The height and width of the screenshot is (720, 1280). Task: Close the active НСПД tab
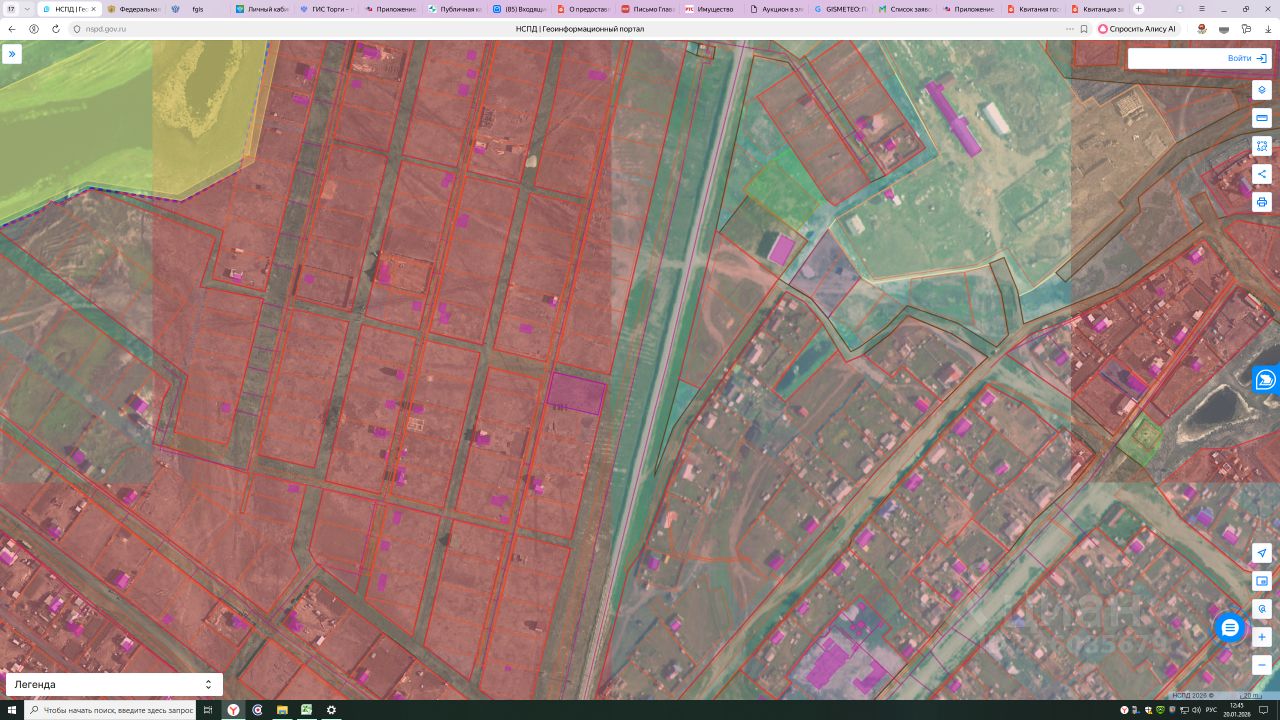(95, 9)
